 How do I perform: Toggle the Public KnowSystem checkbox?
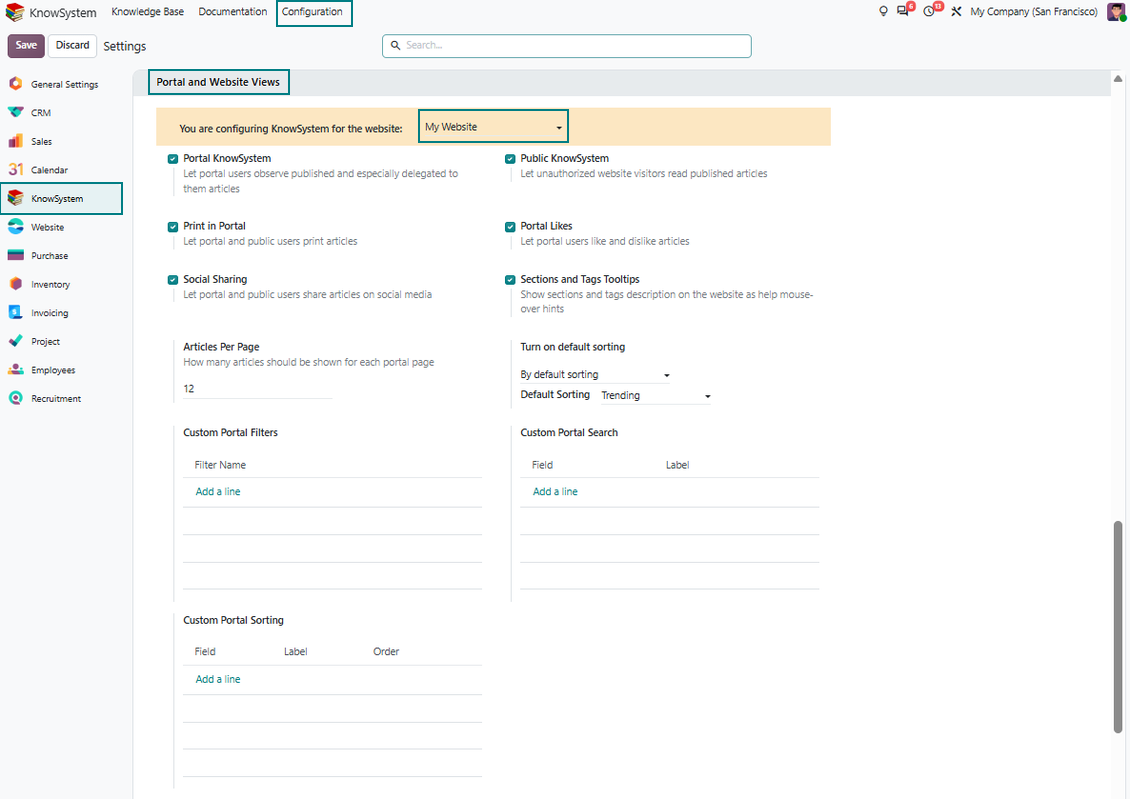(510, 159)
